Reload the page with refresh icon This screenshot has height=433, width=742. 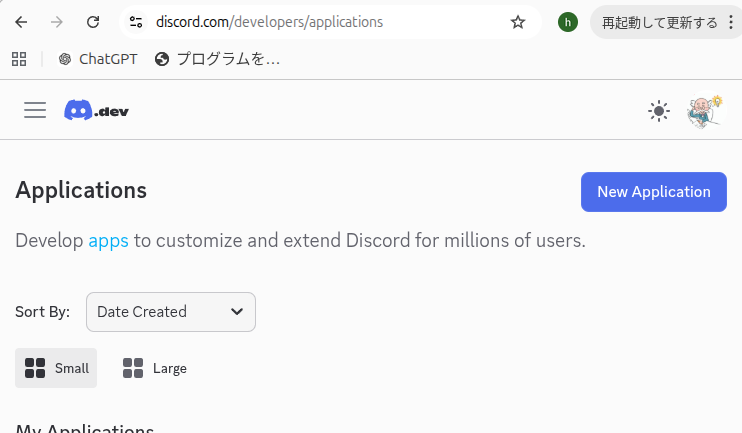93,22
